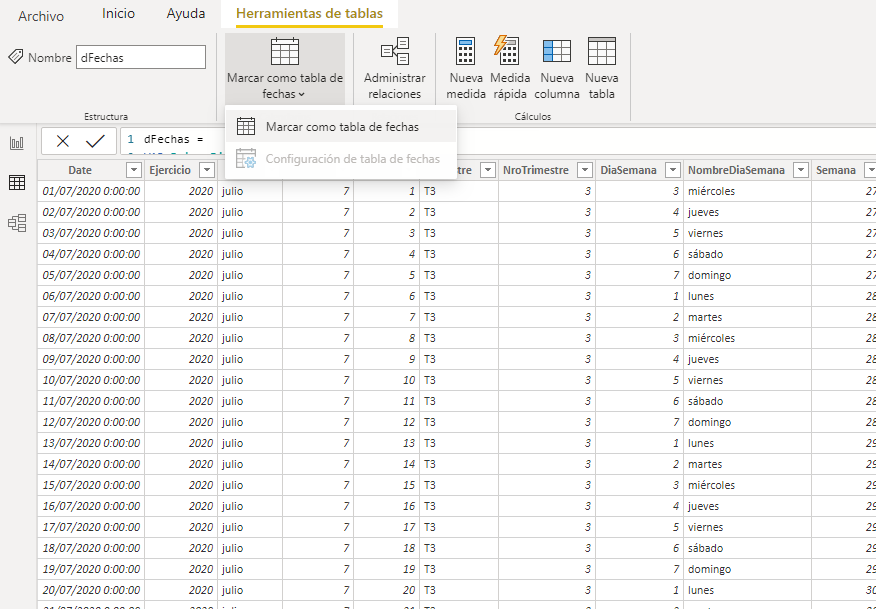
Task: Select date cell 20/07/2020 0:00:00
Action: point(92,590)
